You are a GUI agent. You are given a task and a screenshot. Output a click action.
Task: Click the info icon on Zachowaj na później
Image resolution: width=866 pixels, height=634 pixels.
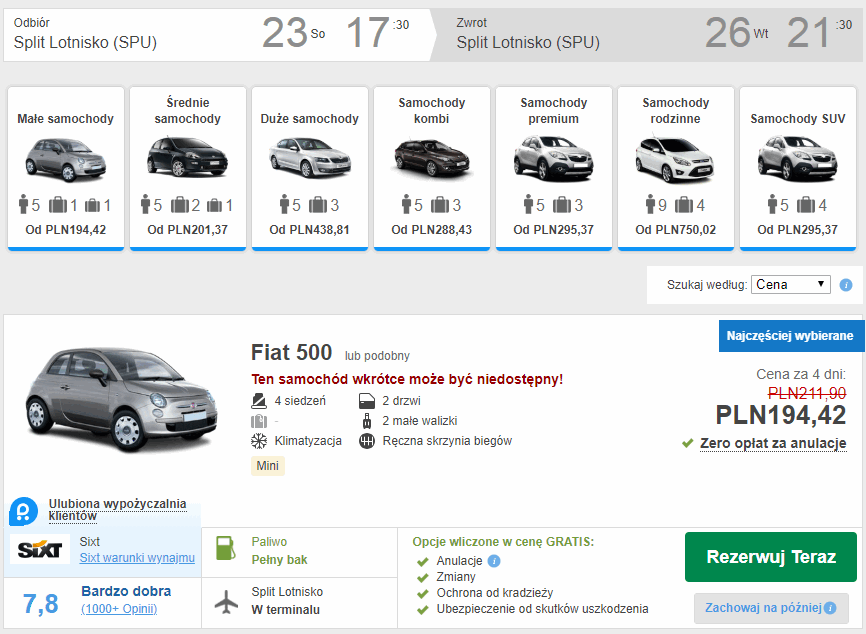(x=830, y=608)
